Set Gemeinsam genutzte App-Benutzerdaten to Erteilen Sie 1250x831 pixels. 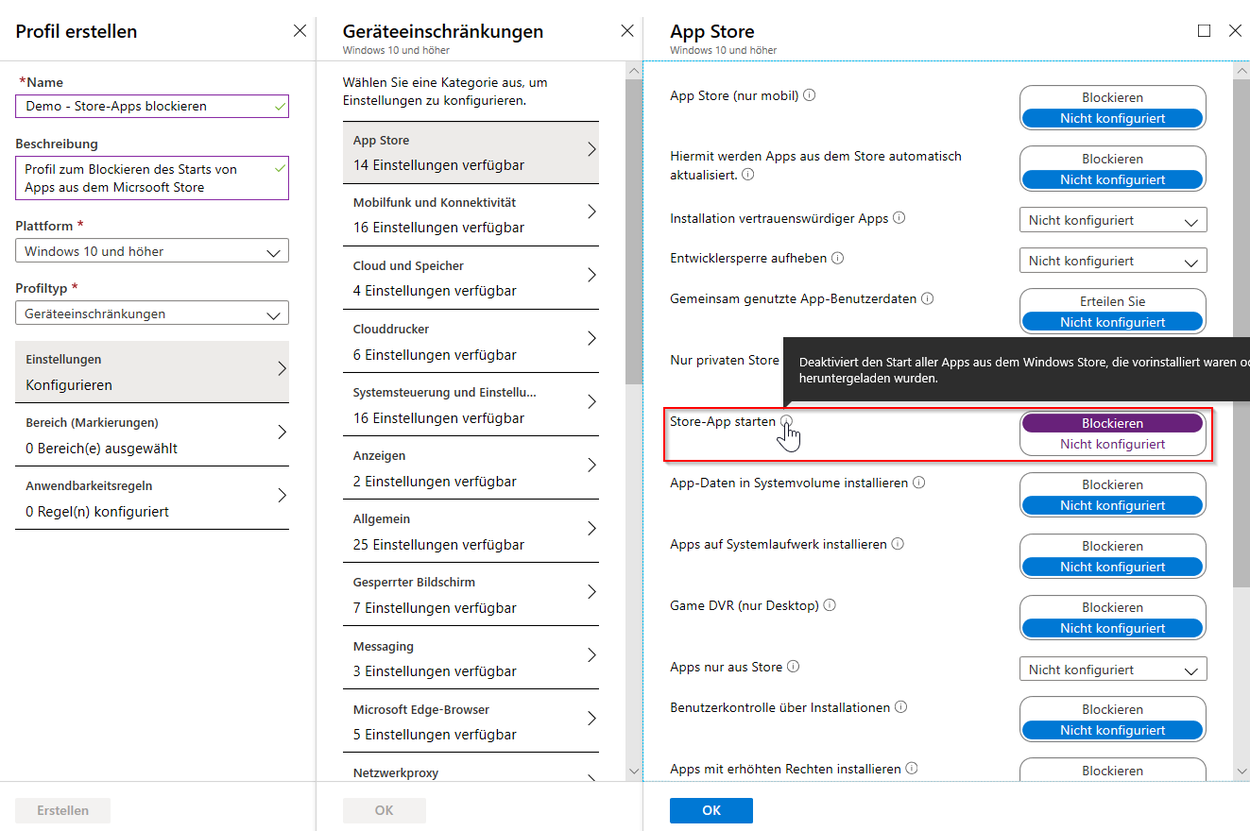1112,301
